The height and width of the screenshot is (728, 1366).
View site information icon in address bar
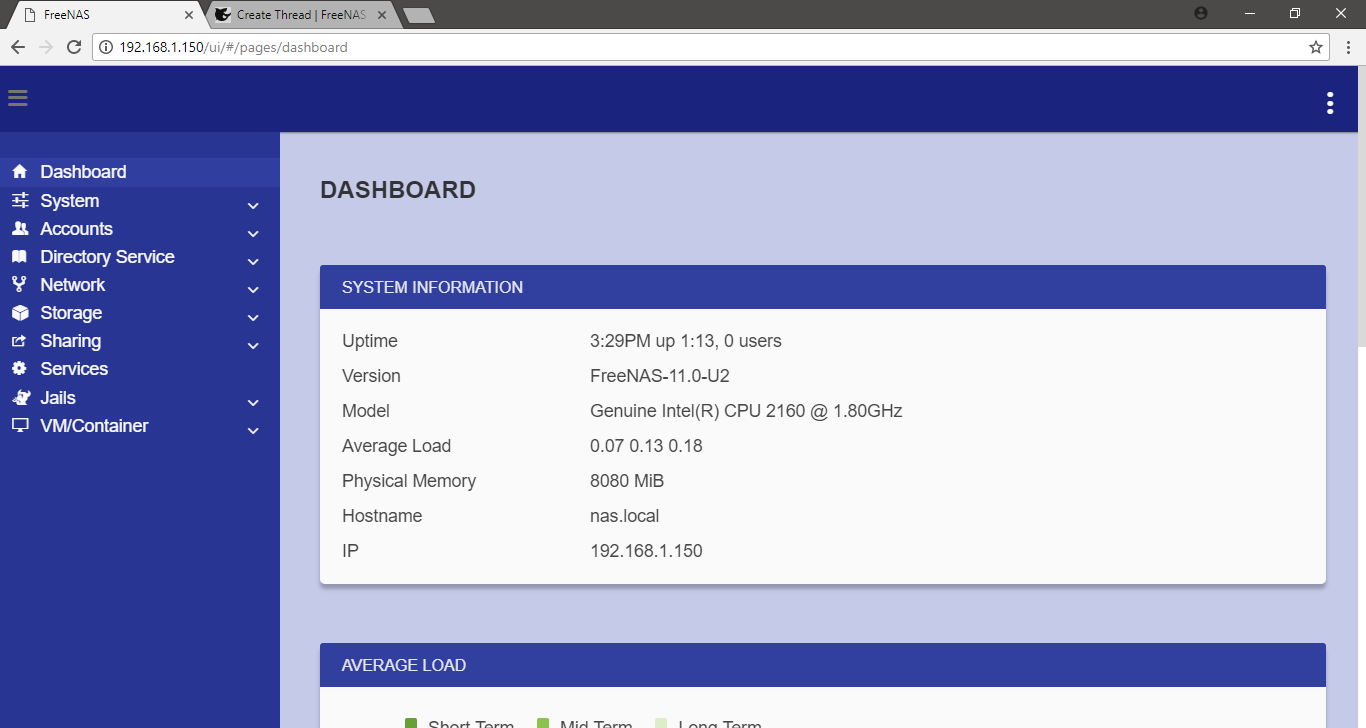[x=106, y=47]
